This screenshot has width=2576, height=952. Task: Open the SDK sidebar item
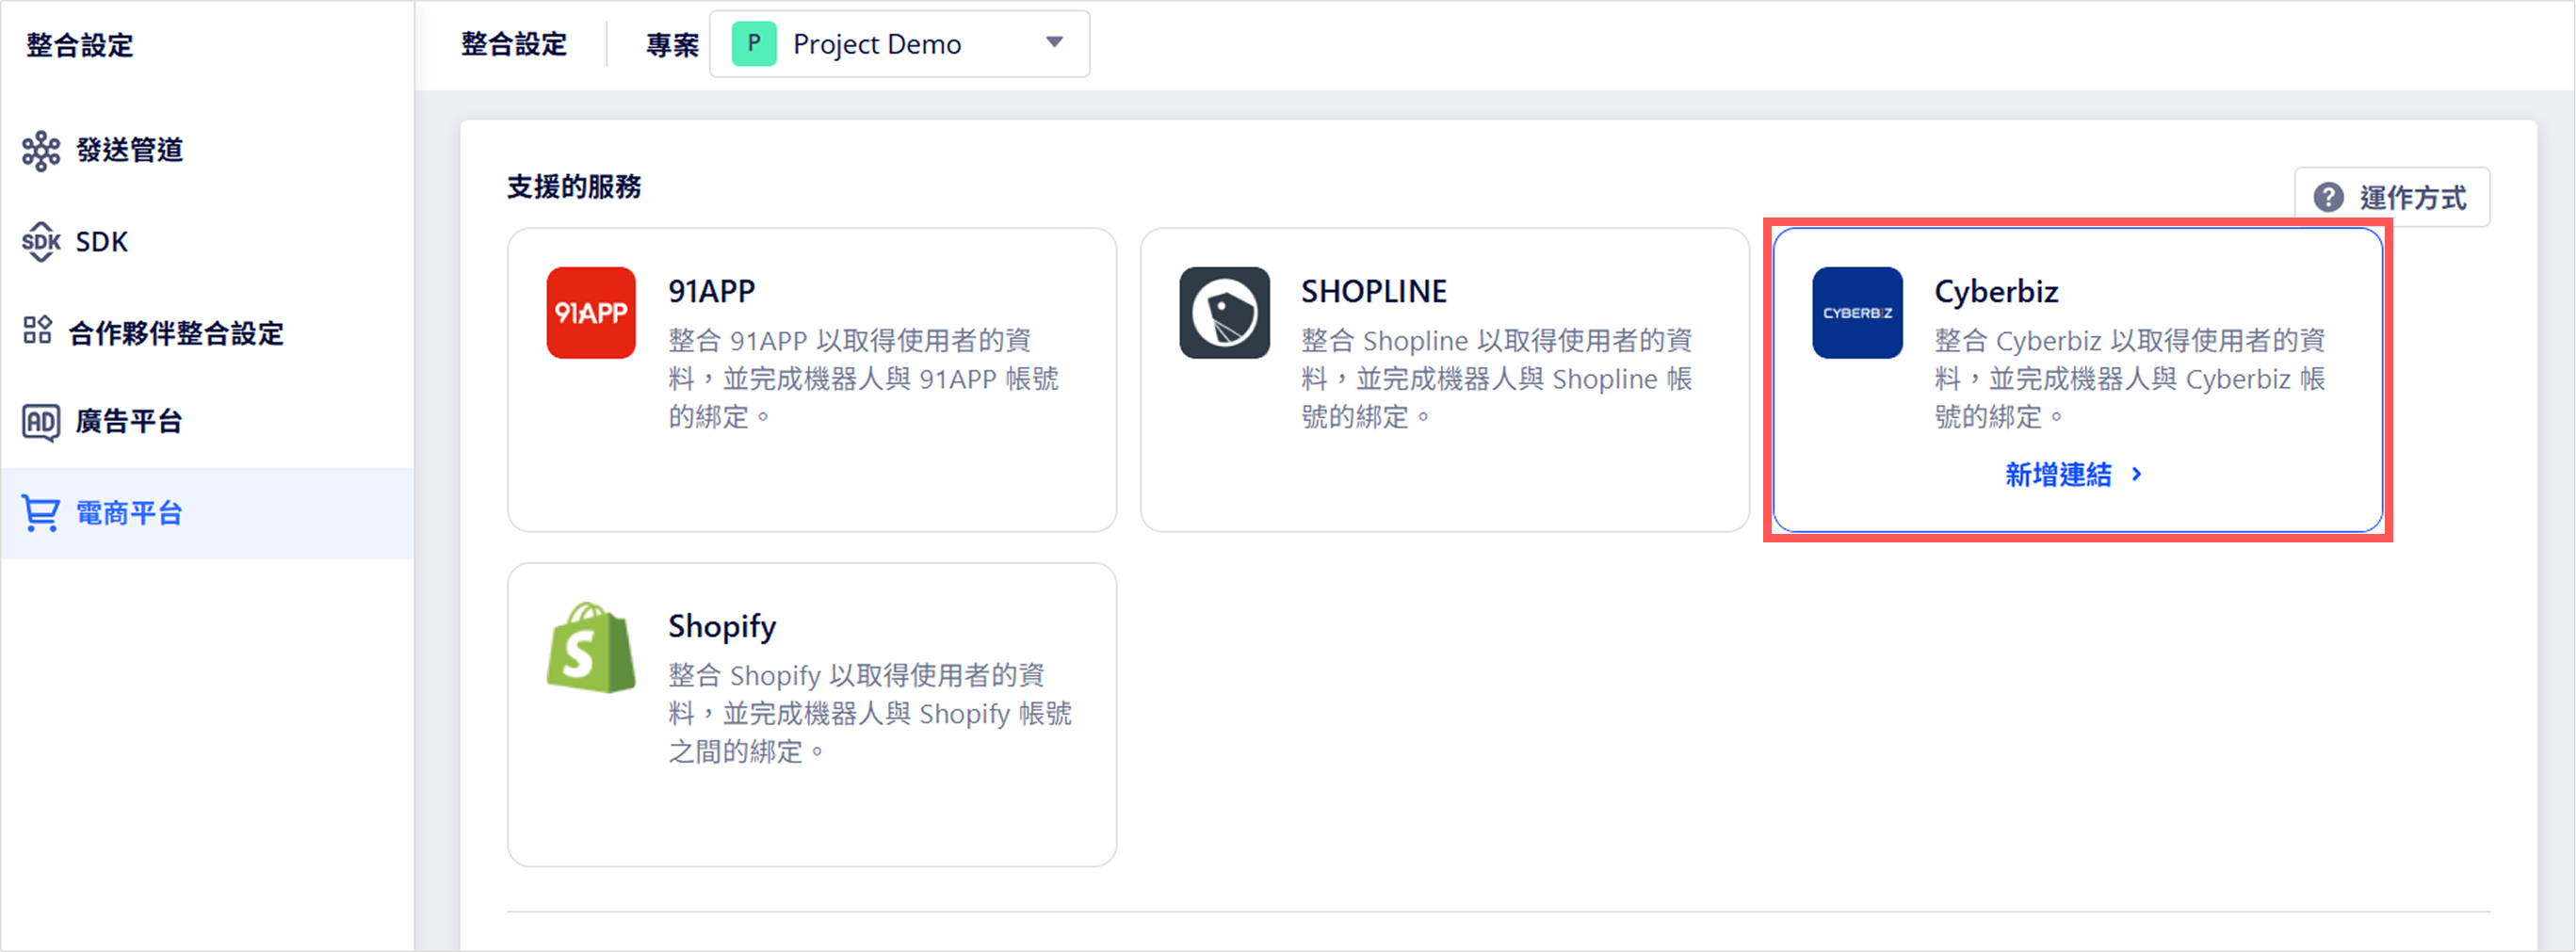click(x=207, y=242)
